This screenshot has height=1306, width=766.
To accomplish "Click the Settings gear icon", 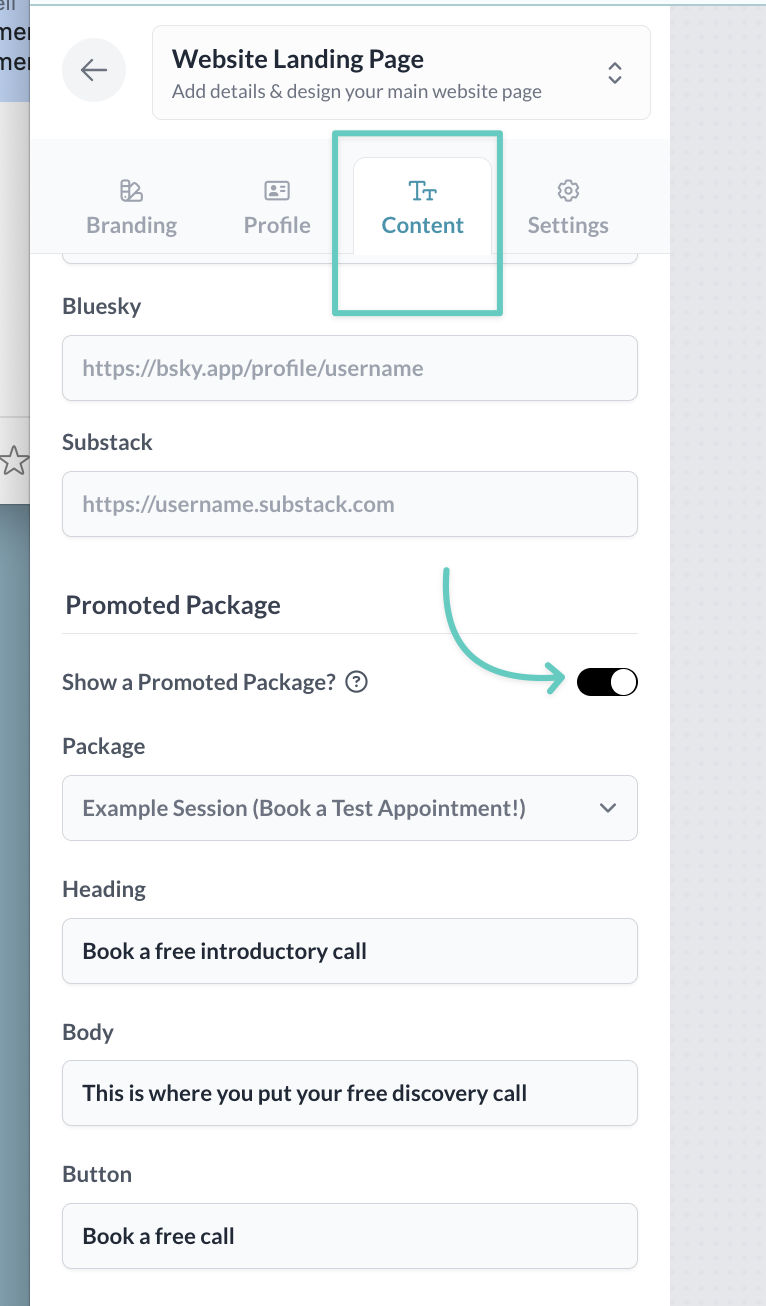I will pos(568,190).
